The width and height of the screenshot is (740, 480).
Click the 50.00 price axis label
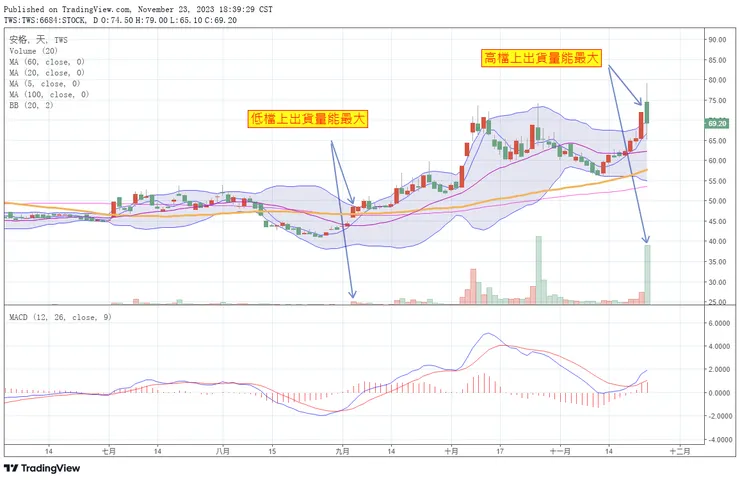pos(717,201)
